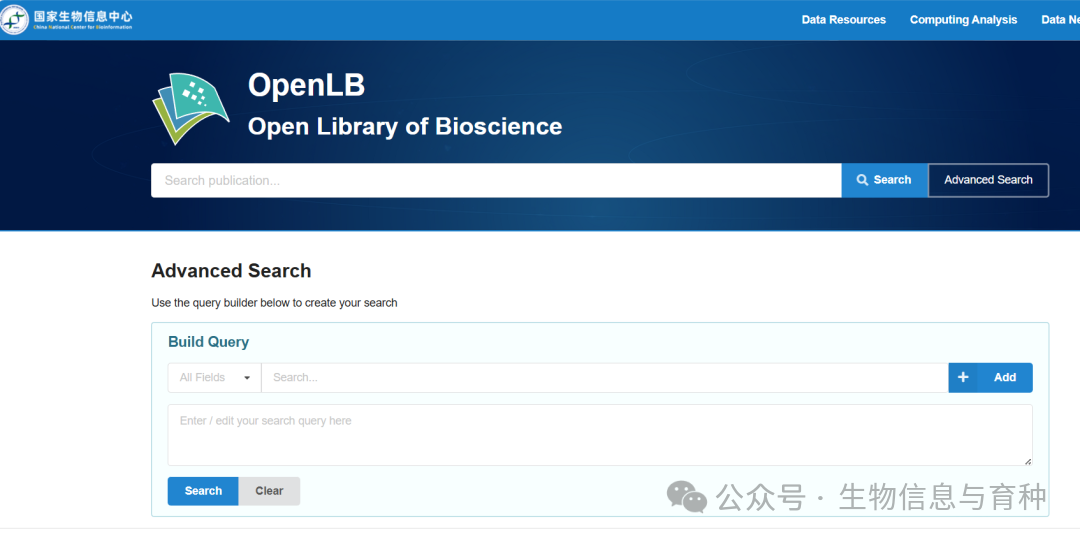Screen dimensions: 1080x540
Task: Click the partially visible Data menu item
Action: [x=1059, y=20]
